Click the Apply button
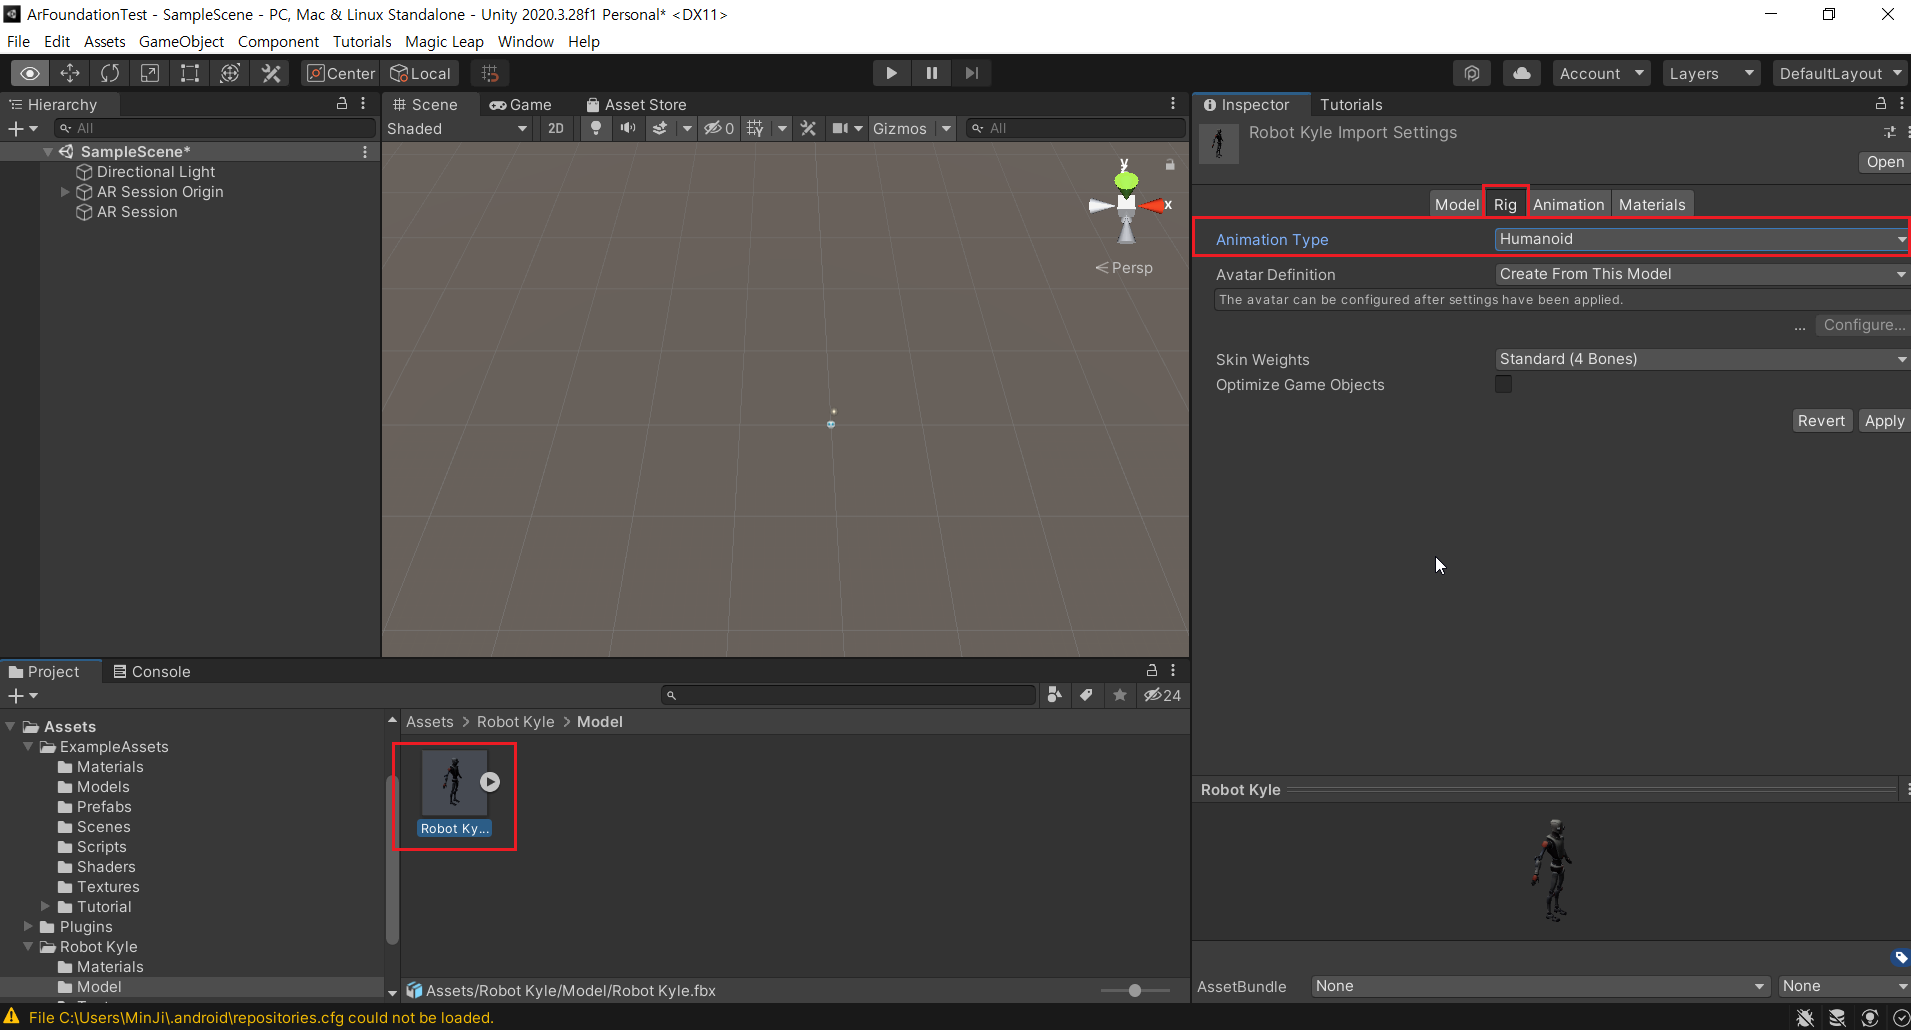Viewport: 1911px width, 1030px height. 1884,421
